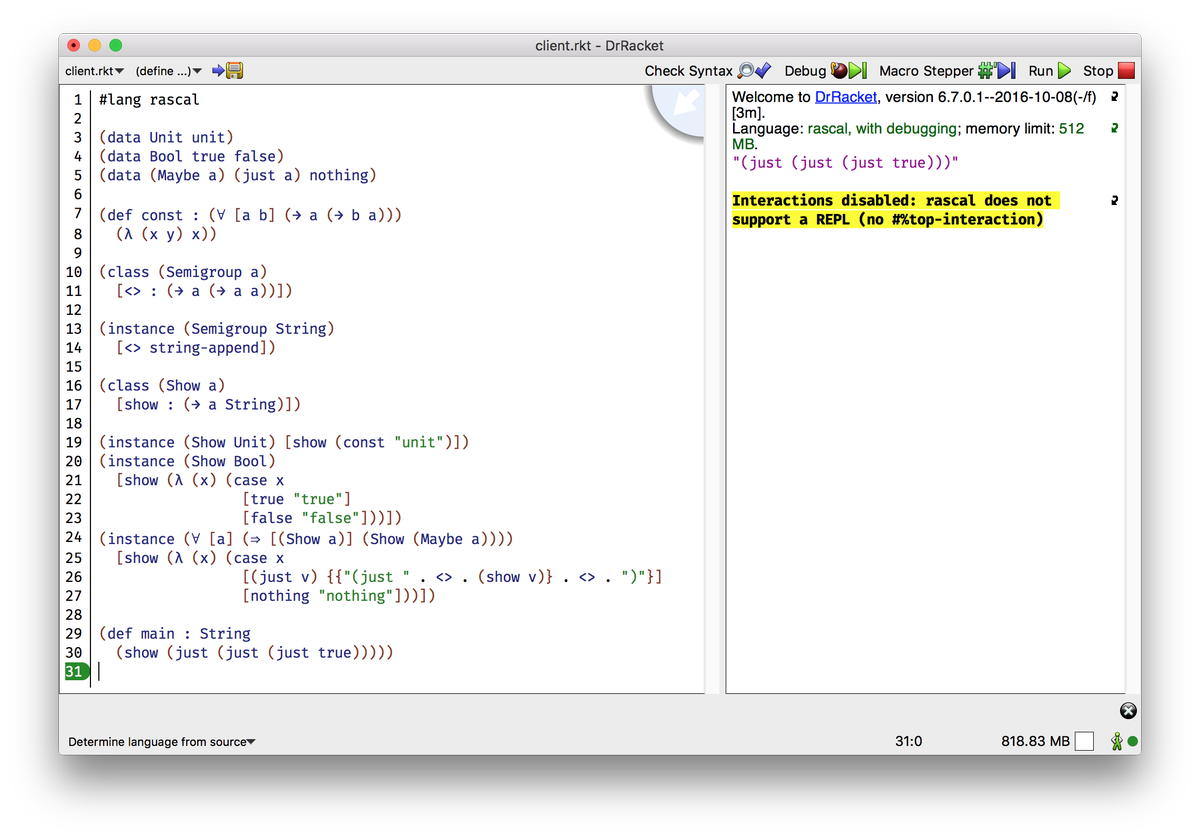Image resolution: width=1200 pixels, height=839 pixels.
Task: Click the 31:0 cursor position indicator
Action: pos(908,742)
